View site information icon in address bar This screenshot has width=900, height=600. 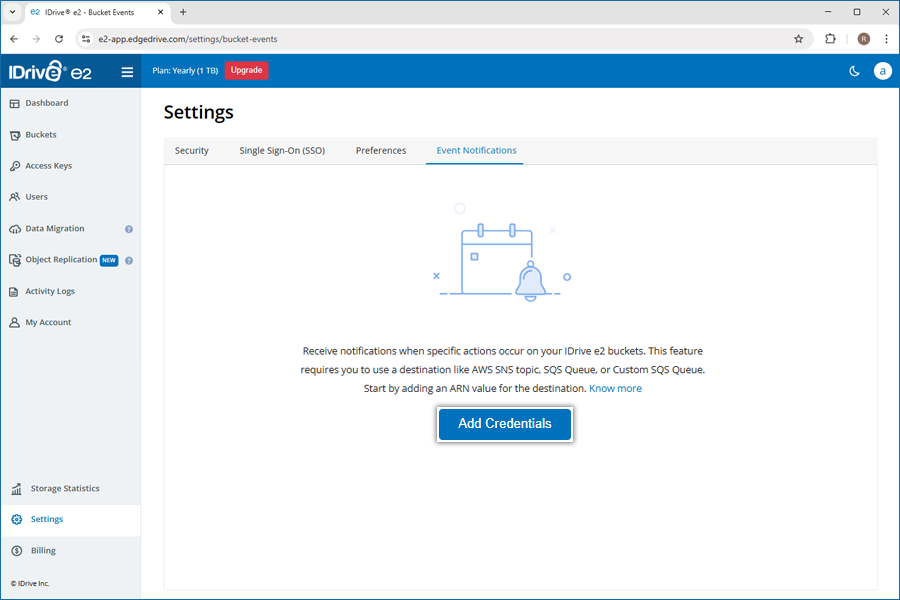click(x=86, y=39)
